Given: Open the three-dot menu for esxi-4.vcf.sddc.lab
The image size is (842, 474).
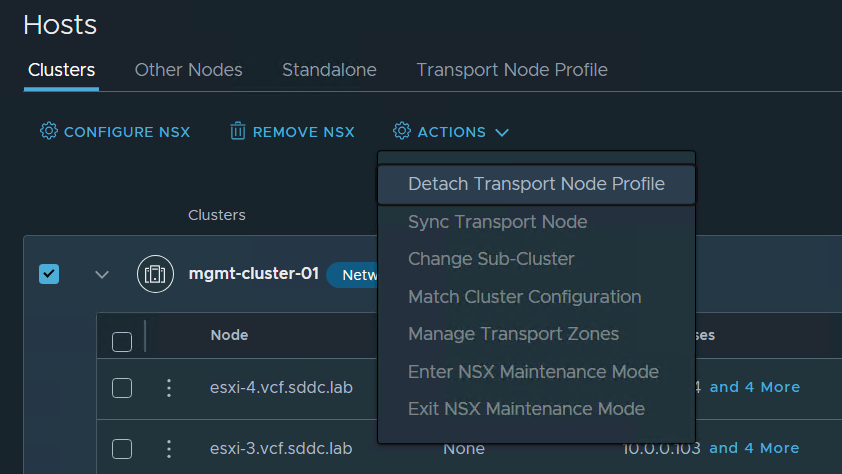Looking at the screenshot, I should coord(169,388).
